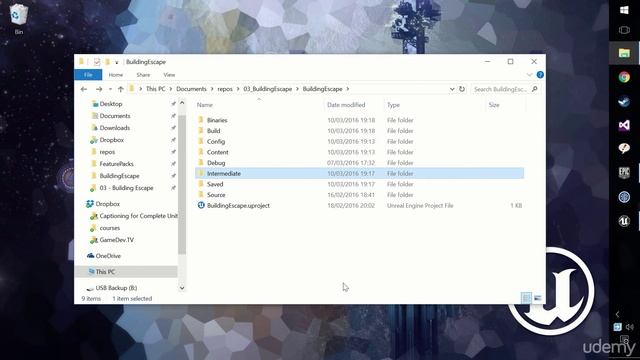640x360 pixels.
Task: Expand the ribbon with chevron
Action: point(529,75)
